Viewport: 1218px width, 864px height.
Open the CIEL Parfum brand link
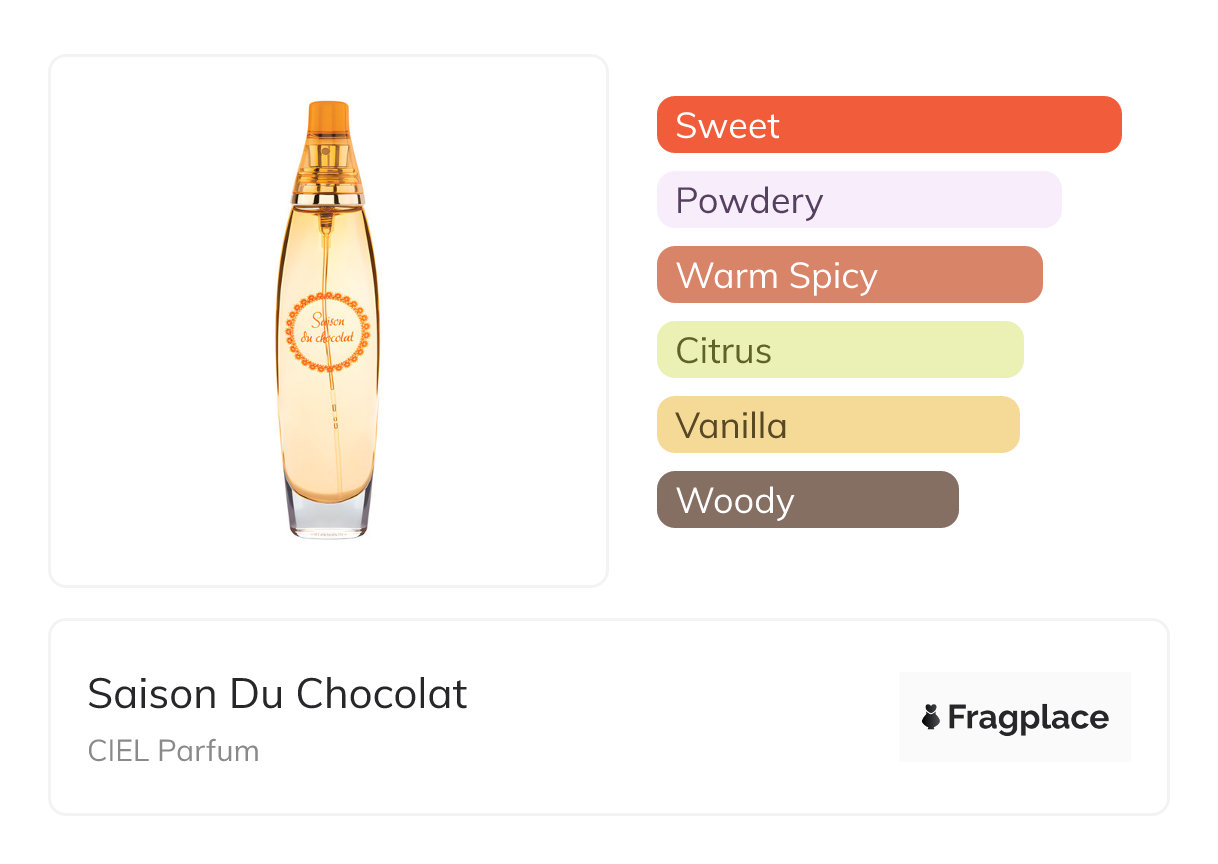(x=173, y=751)
